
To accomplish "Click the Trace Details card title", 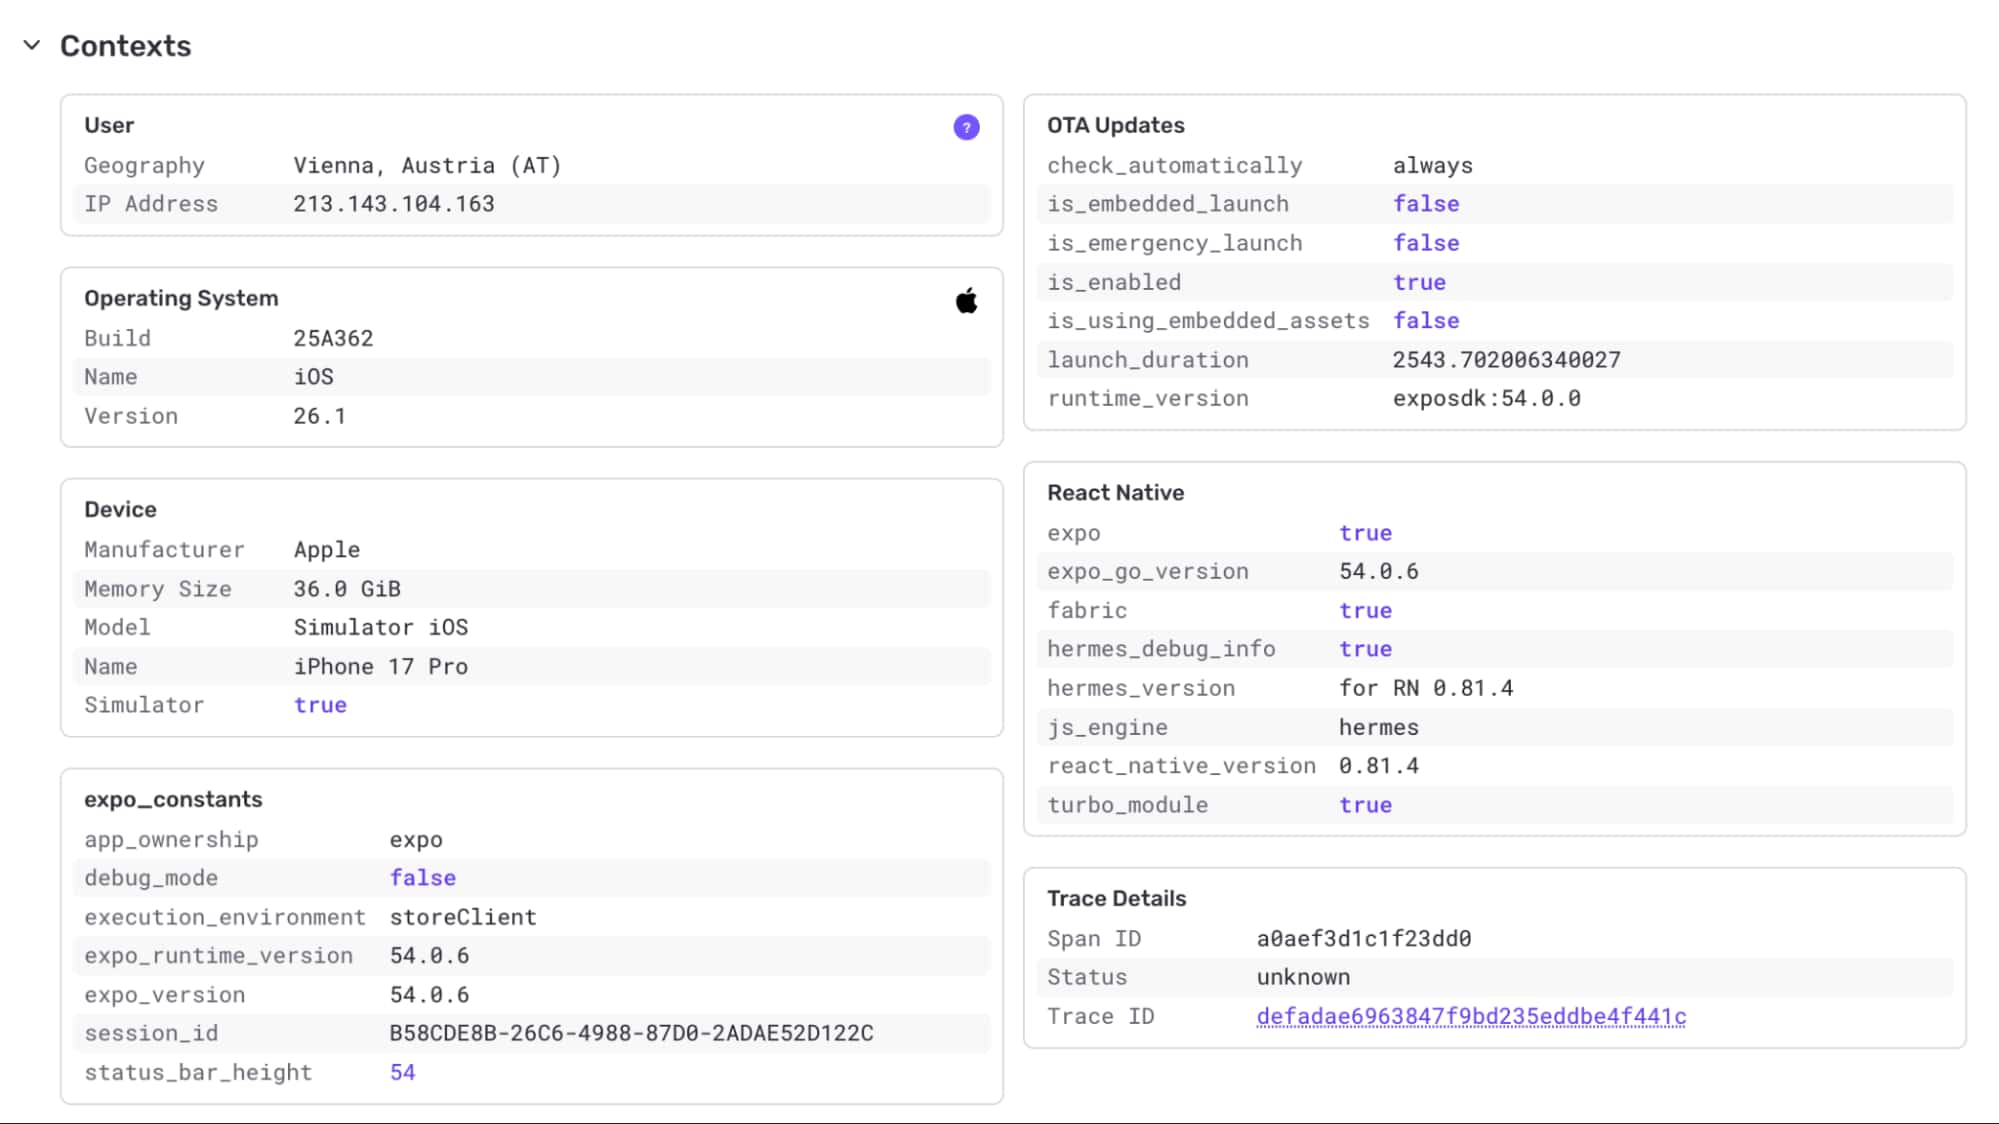I will (x=1116, y=898).
